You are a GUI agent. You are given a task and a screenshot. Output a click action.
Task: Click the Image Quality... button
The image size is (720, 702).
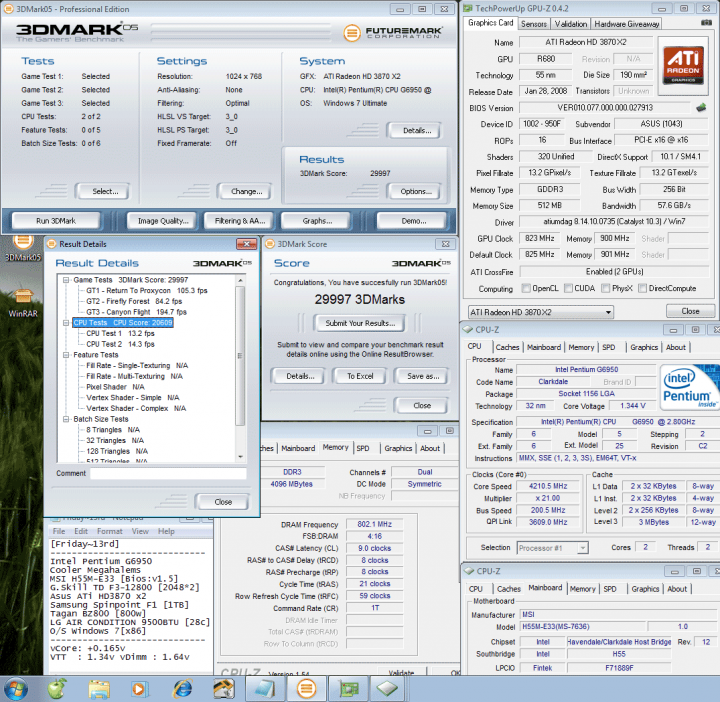(163, 221)
